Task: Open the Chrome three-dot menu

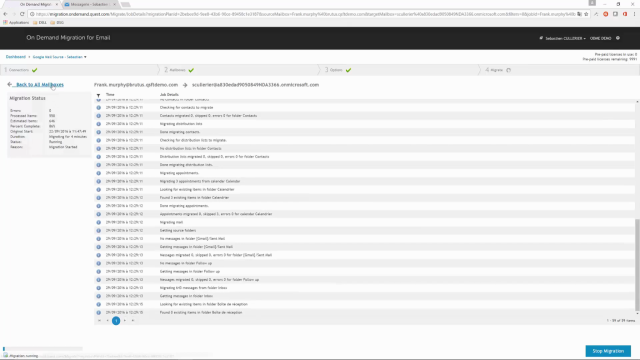Action: click(x=634, y=14)
